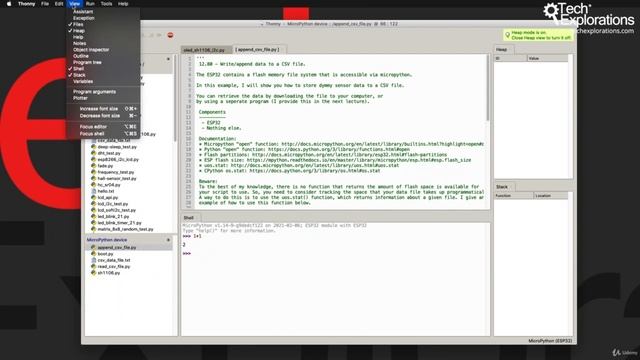Click the Location column header in Stack
The height and width of the screenshot is (360, 640).
(x=550, y=196)
